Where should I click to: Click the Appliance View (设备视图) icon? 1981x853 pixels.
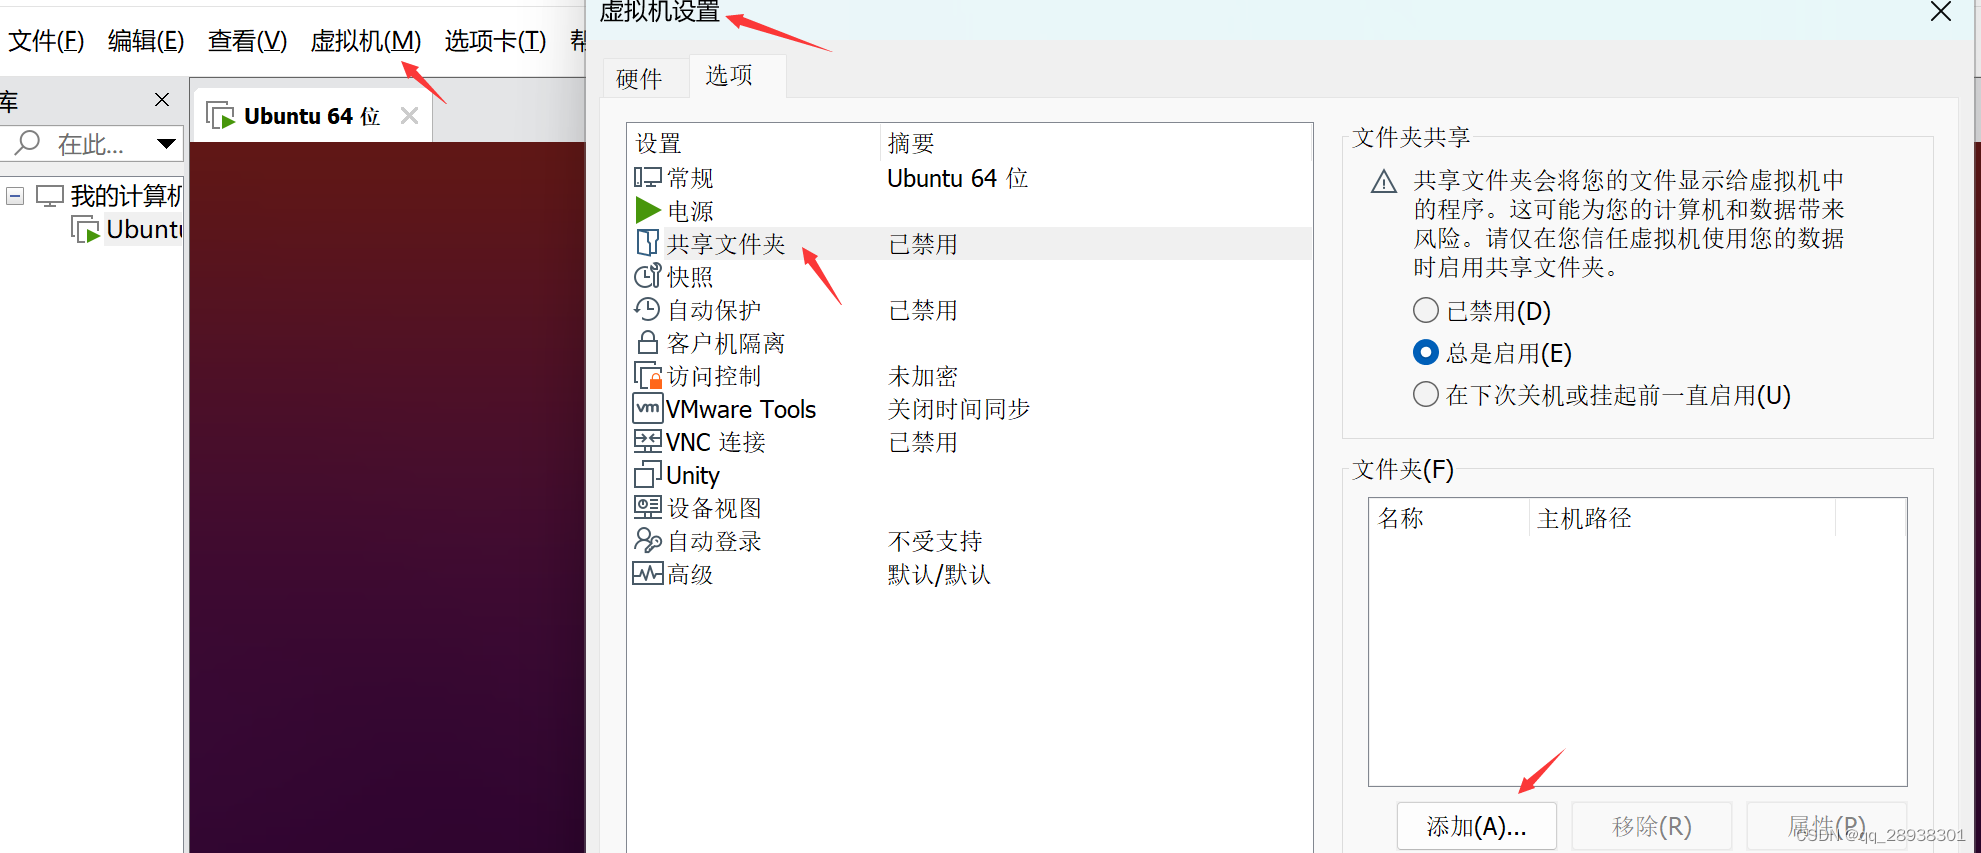(x=648, y=507)
